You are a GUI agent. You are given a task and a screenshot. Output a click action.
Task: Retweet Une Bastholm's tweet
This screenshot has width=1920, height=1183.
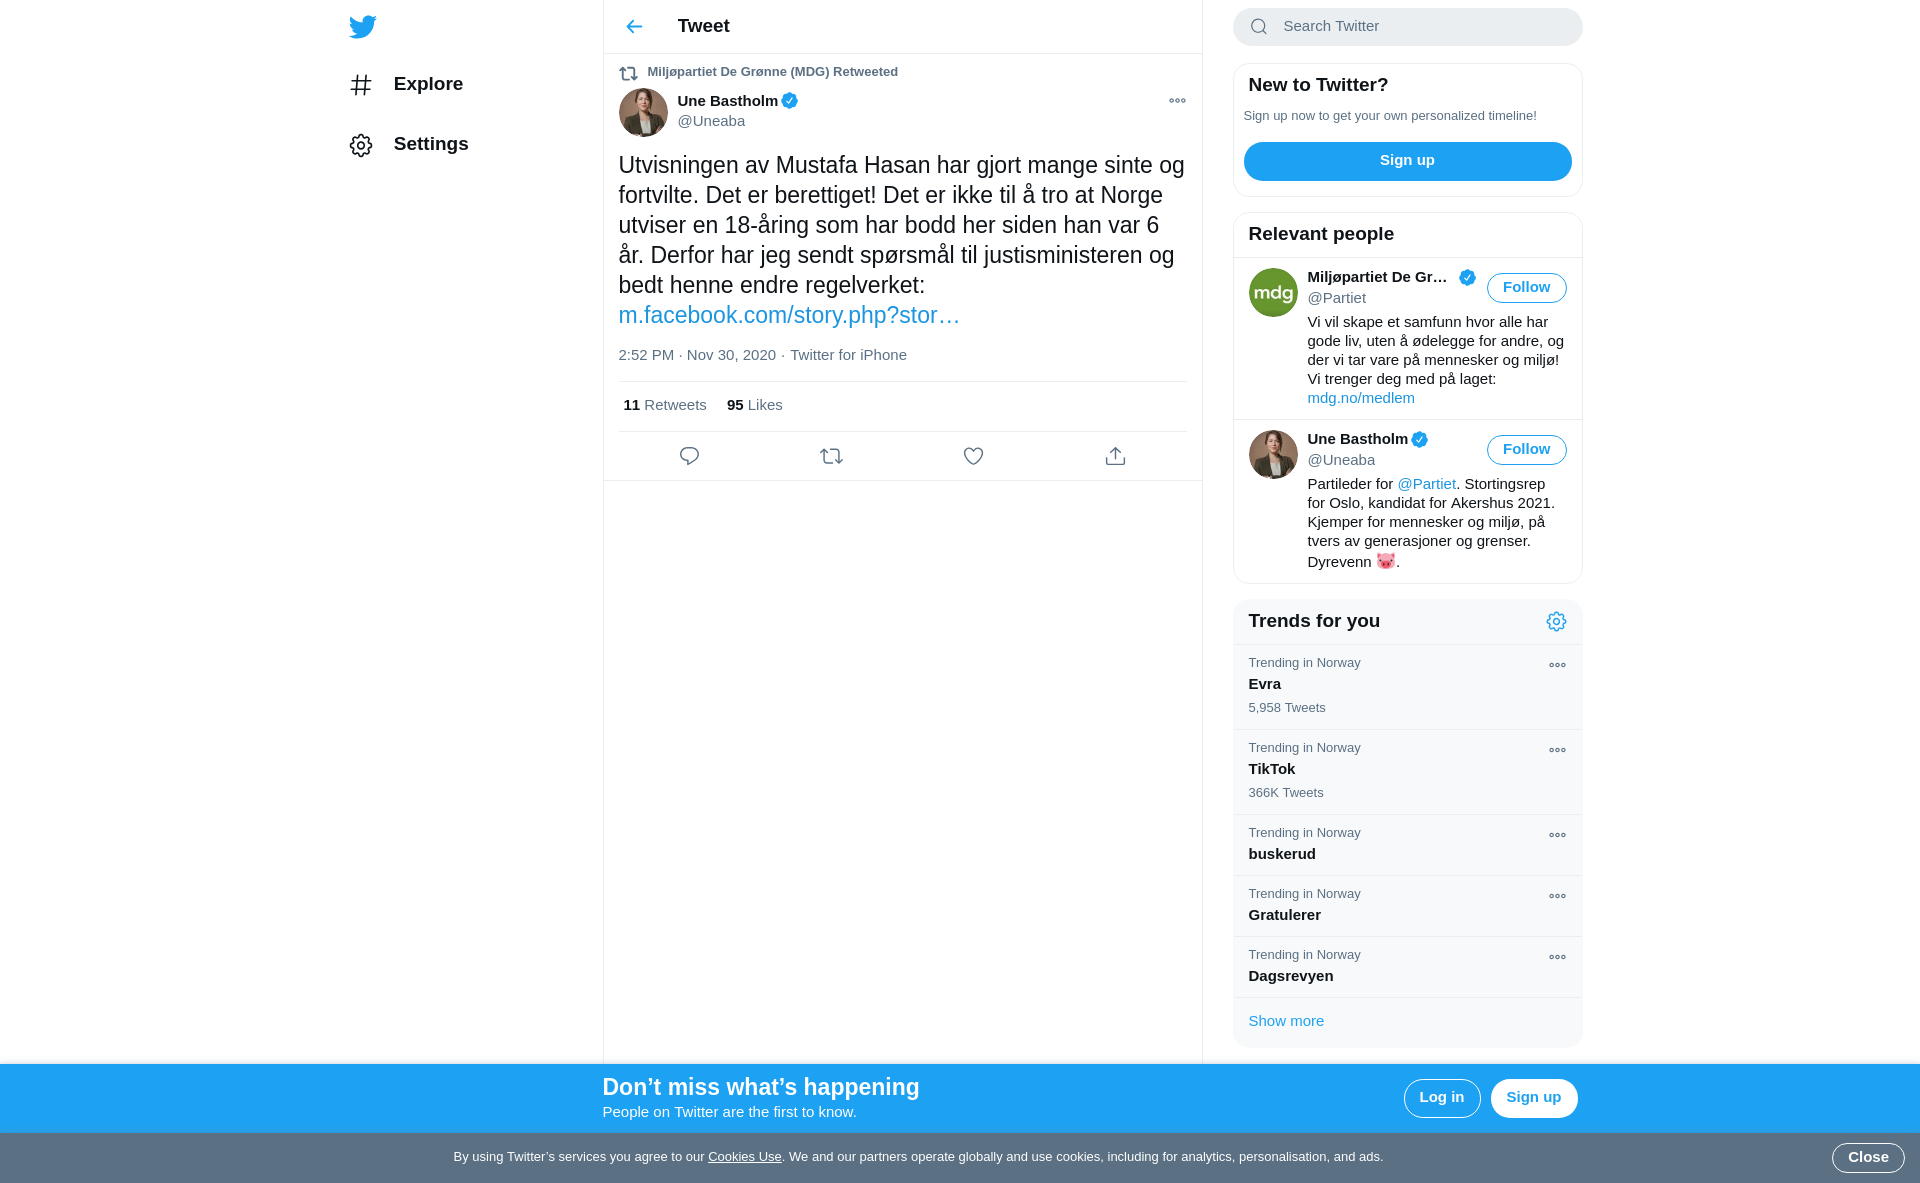pos(831,456)
